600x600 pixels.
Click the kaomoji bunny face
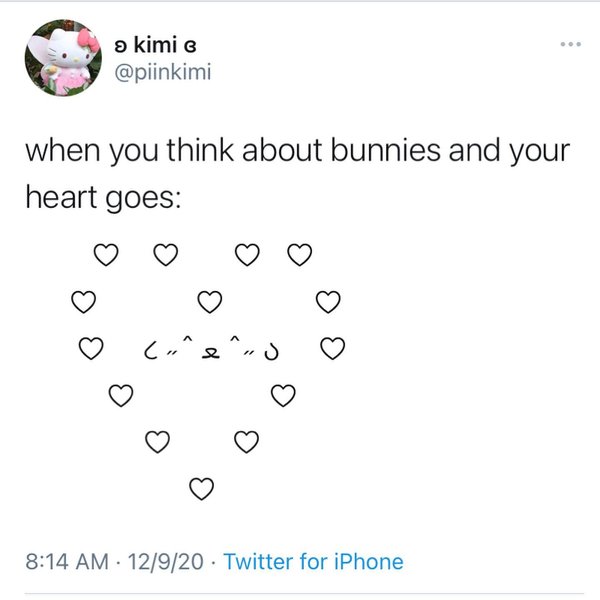[x=211, y=348]
